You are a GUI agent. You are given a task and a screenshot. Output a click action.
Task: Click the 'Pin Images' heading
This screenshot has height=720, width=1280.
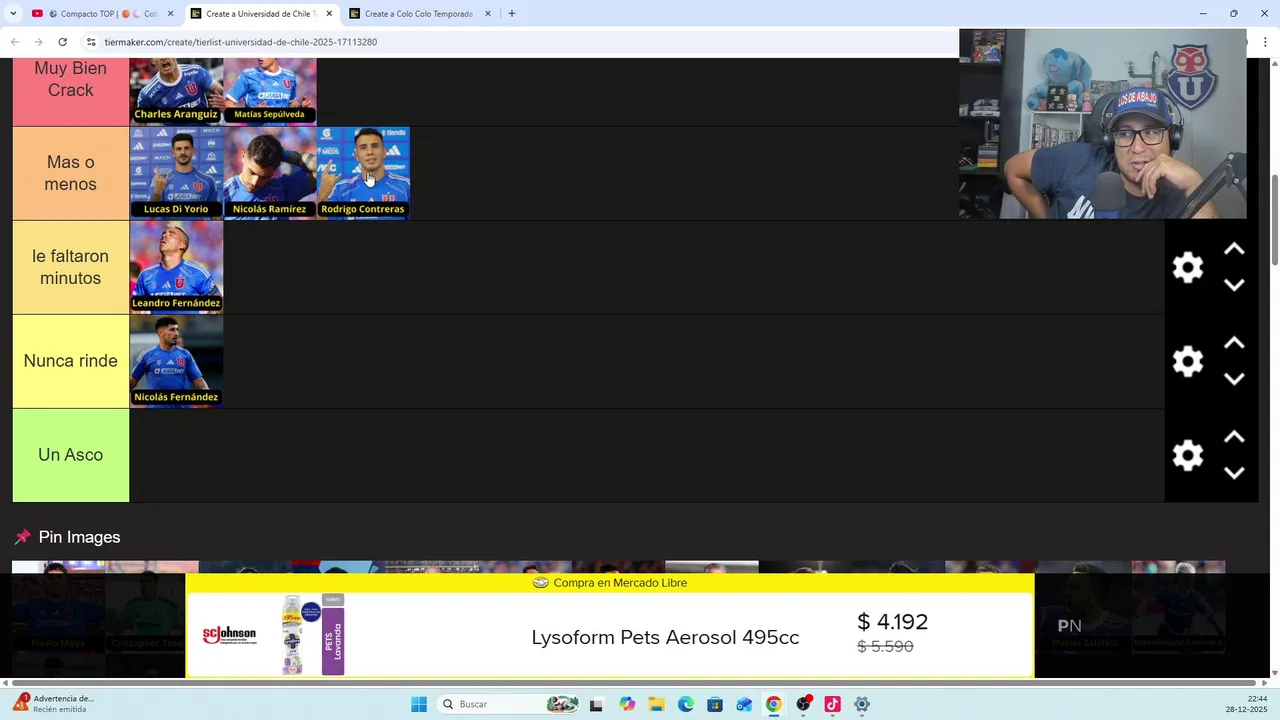coord(79,537)
